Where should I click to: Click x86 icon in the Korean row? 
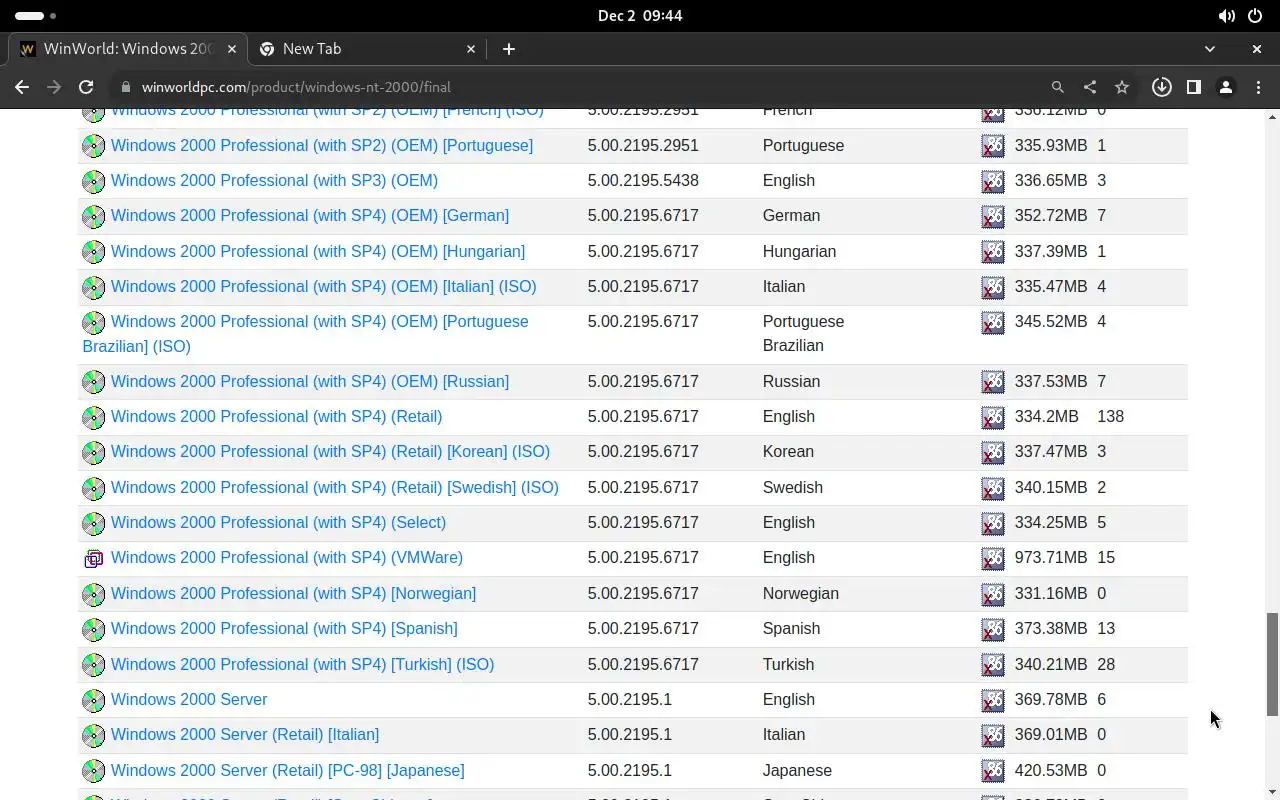pyautogui.click(x=992, y=452)
